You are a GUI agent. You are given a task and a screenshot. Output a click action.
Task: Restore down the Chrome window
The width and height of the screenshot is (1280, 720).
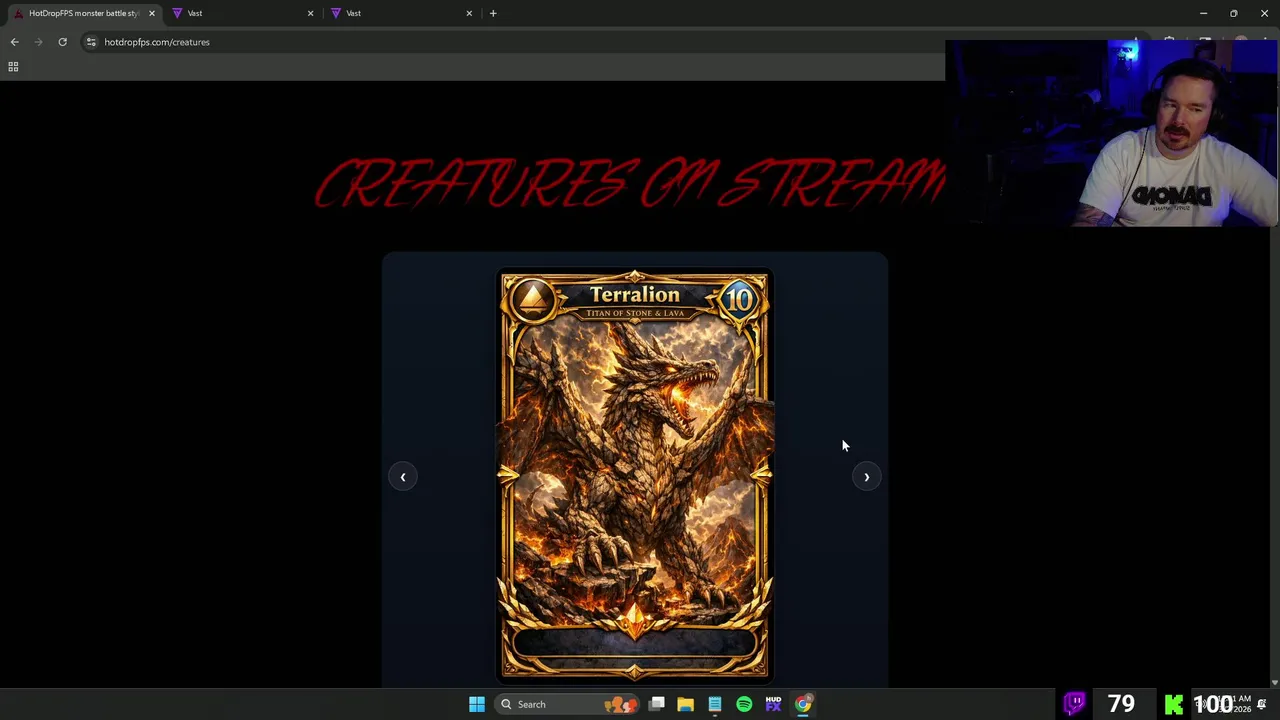[x=1234, y=13]
